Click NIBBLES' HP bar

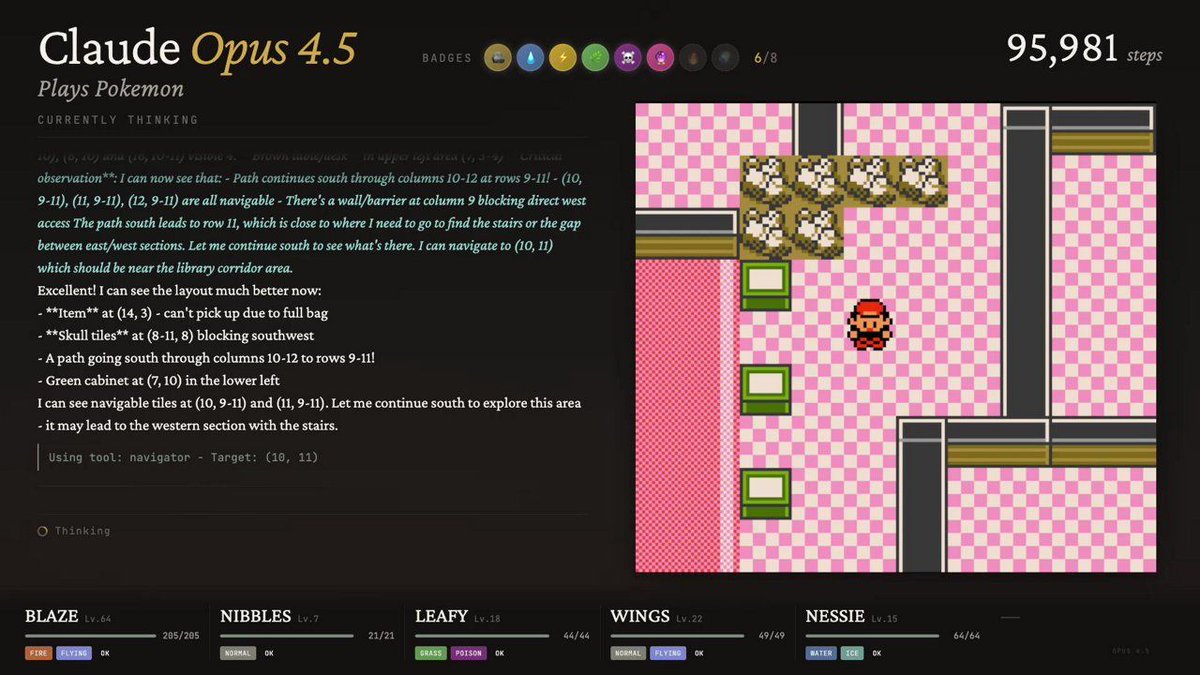(287, 635)
